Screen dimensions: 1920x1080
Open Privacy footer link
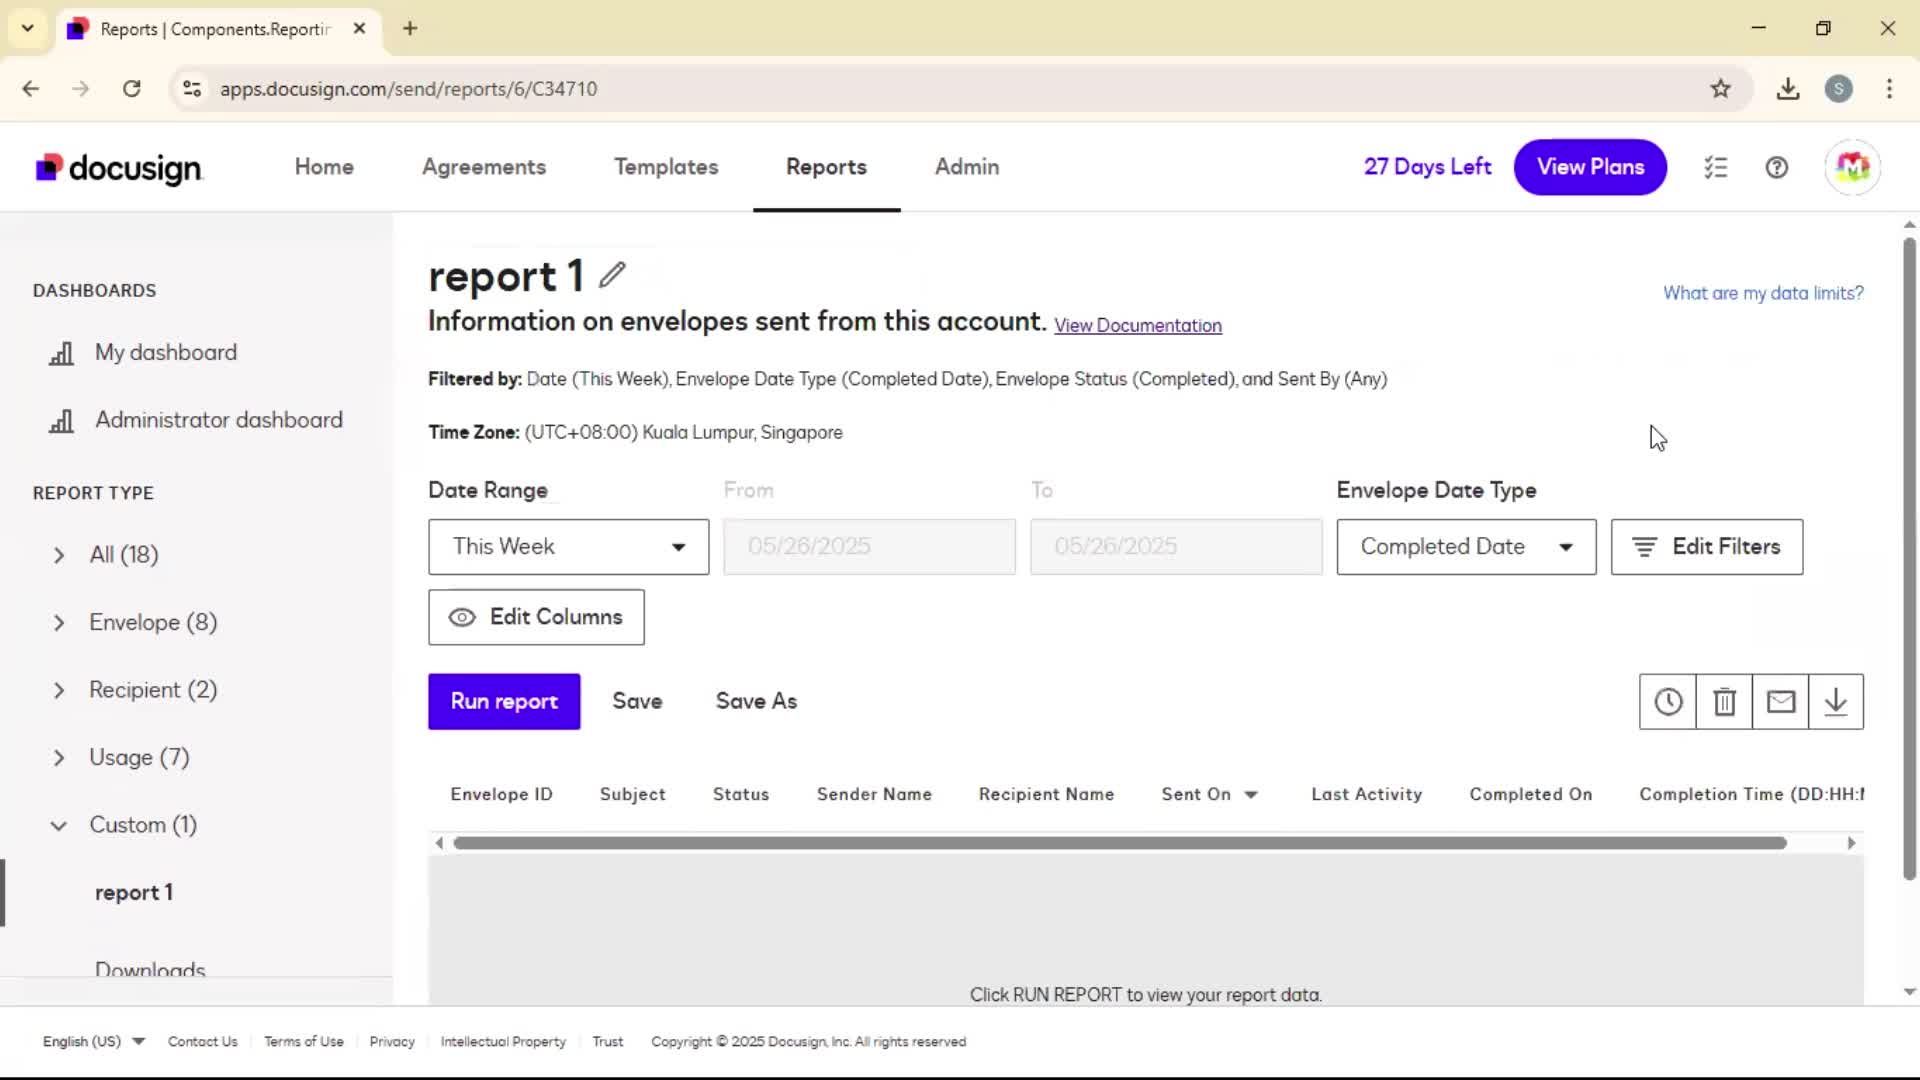coord(392,1041)
